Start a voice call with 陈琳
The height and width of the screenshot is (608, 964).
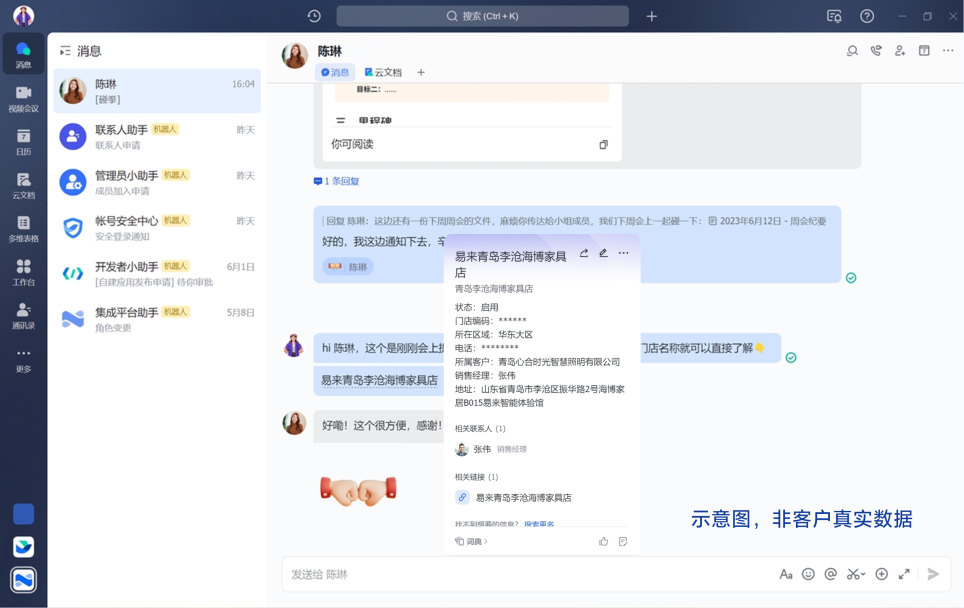(876, 51)
